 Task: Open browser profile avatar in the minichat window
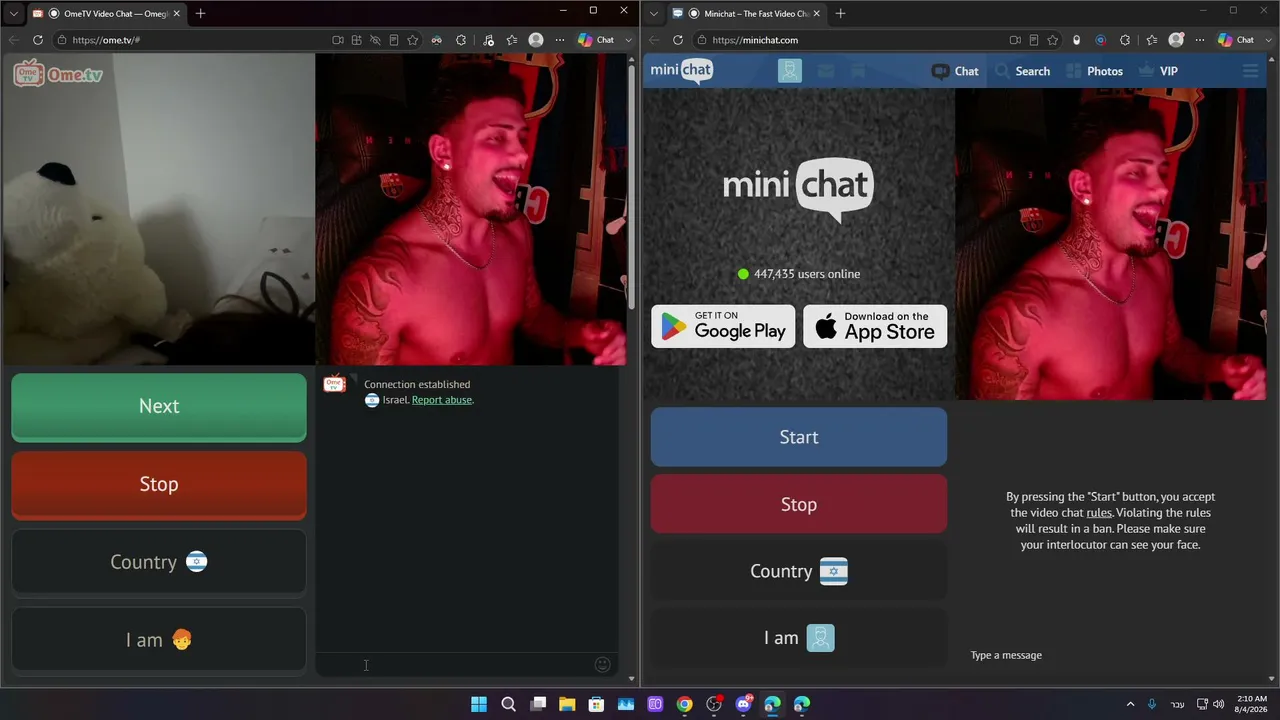(1176, 40)
